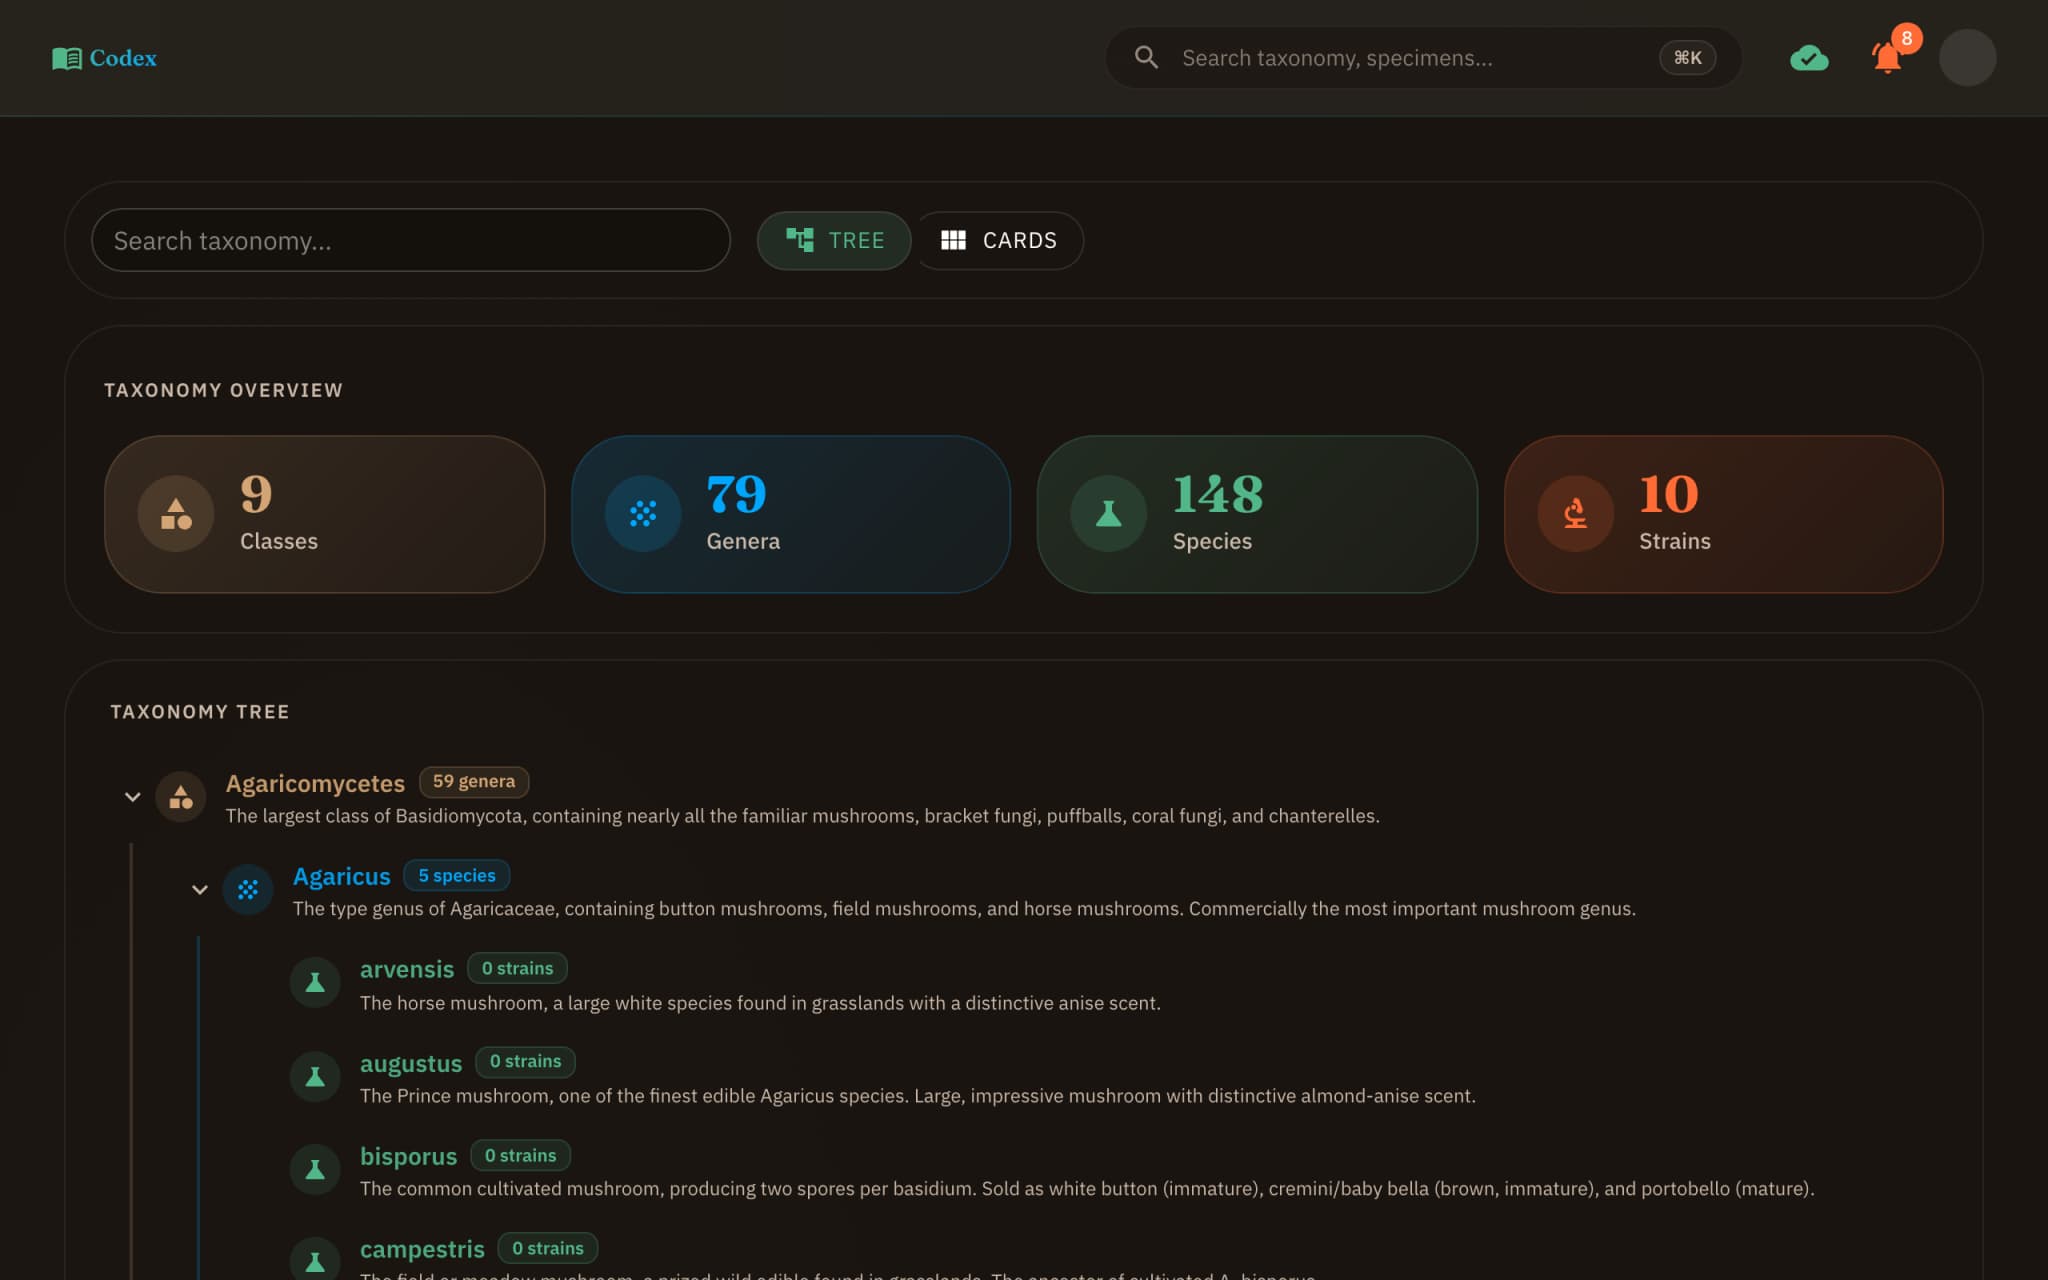Click the Codex book logo icon
Screen dimensions: 2048x1280
(66, 58)
